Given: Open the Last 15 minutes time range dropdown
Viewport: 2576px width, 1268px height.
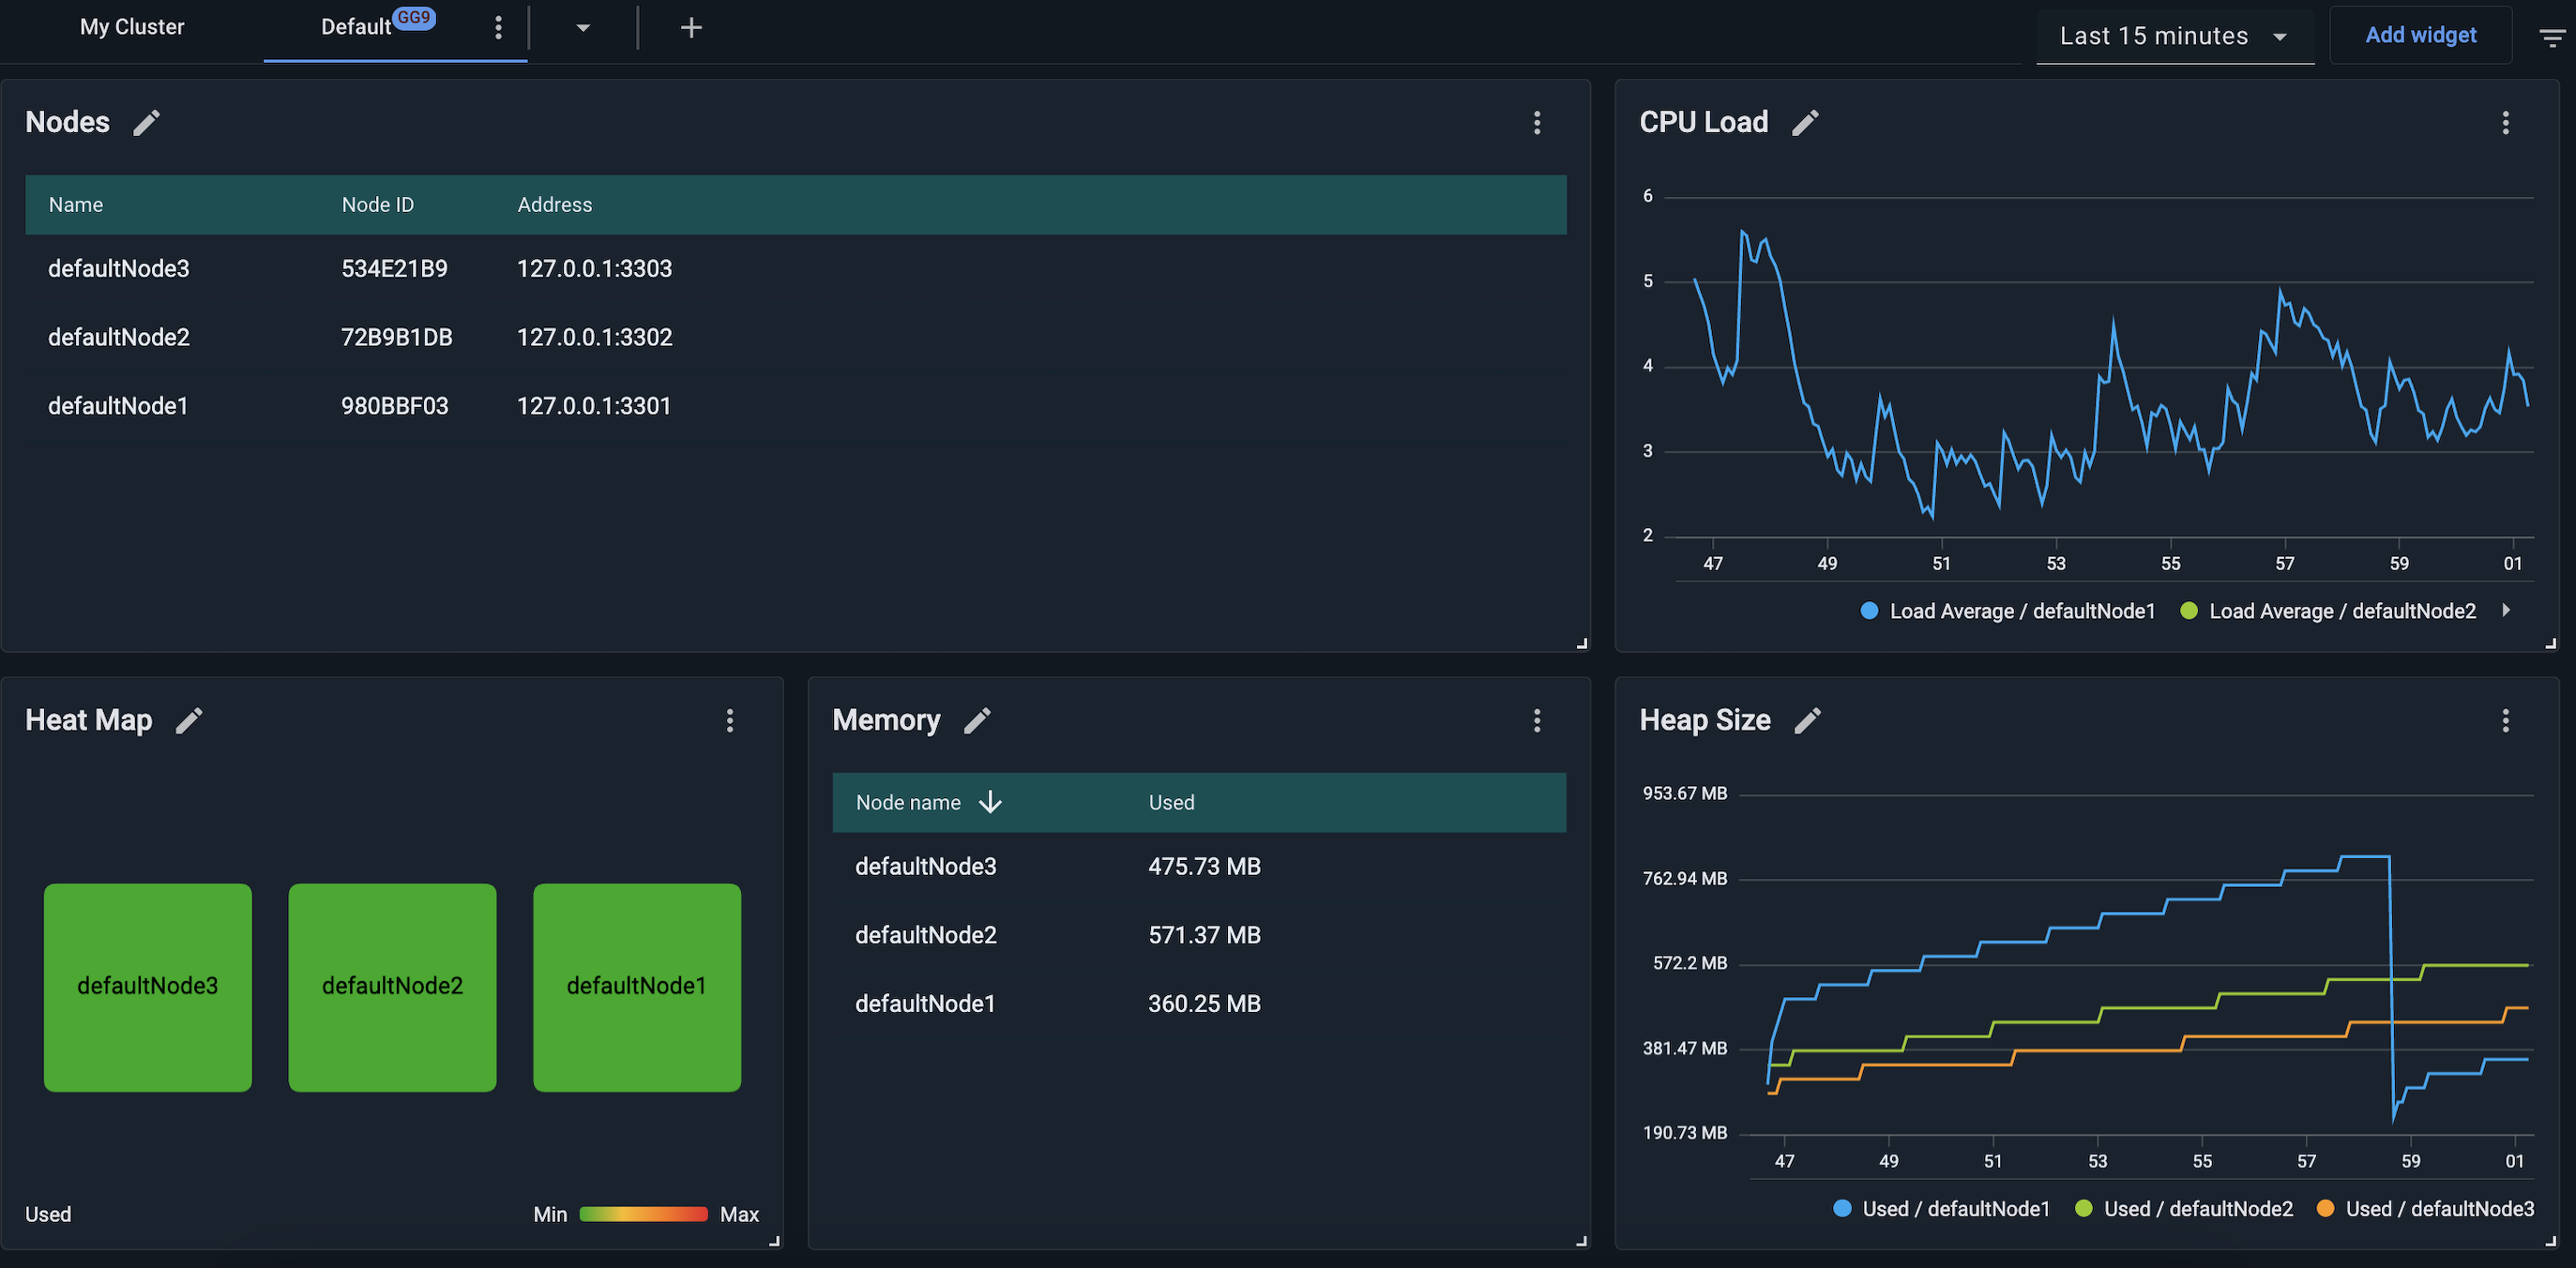Looking at the screenshot, I should pyautogui.click(x=2175, y=37).
